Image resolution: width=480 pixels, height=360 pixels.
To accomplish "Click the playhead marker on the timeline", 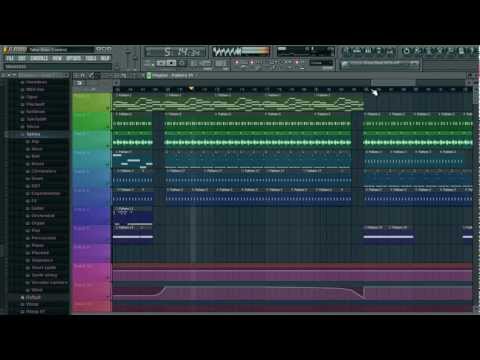I will (191, 88).
